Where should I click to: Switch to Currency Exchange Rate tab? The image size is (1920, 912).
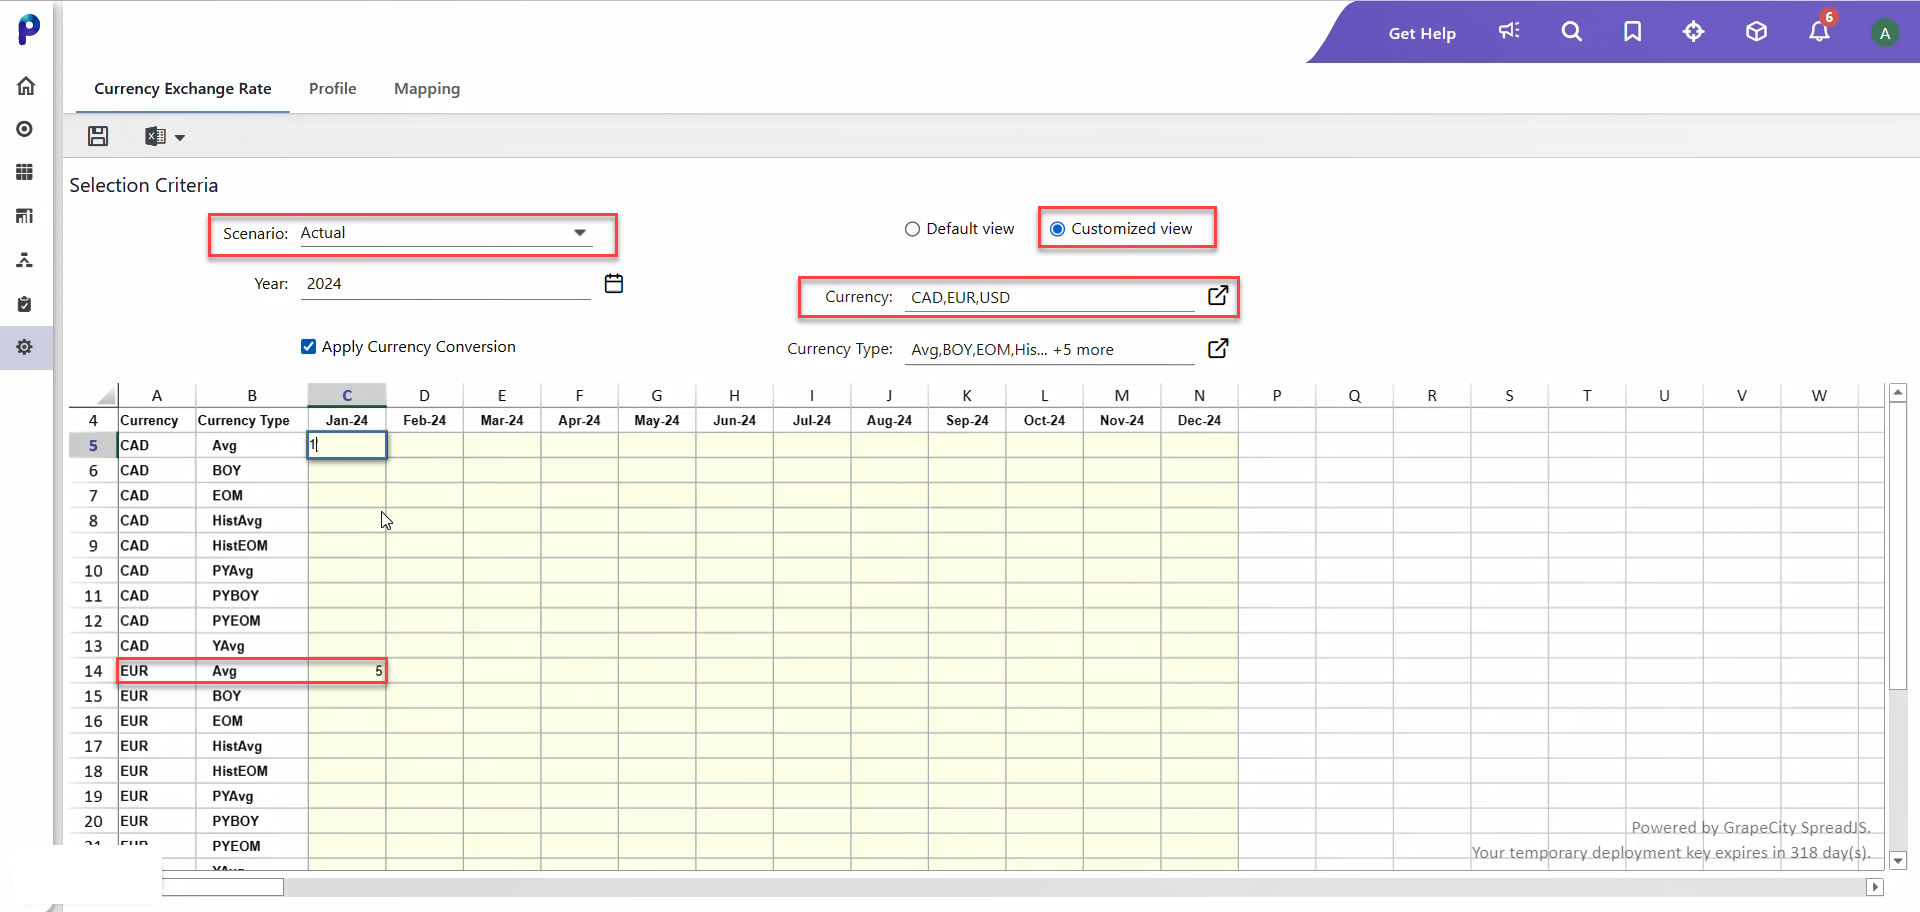[183, 88]
